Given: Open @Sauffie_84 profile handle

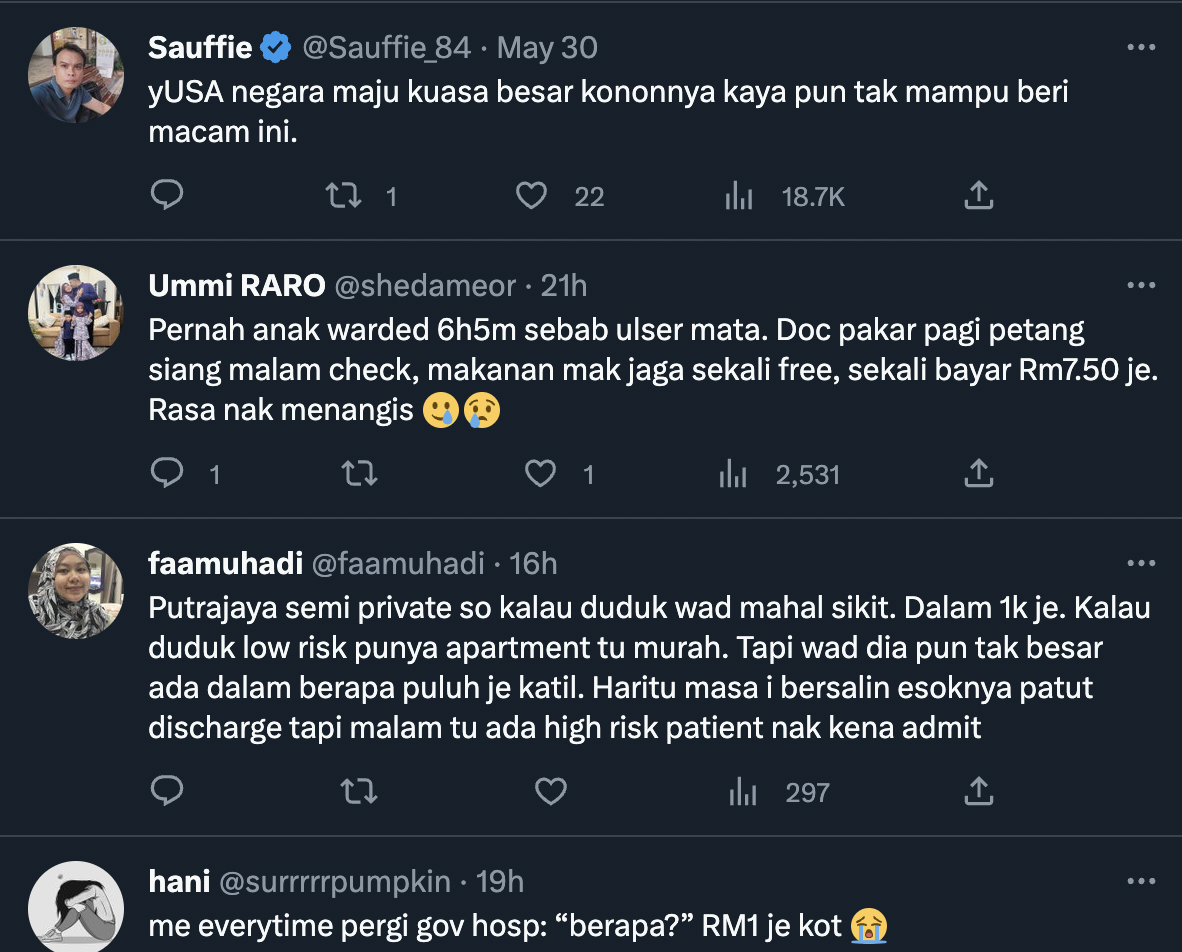Looking at the screenshot, I should [385, 47].
